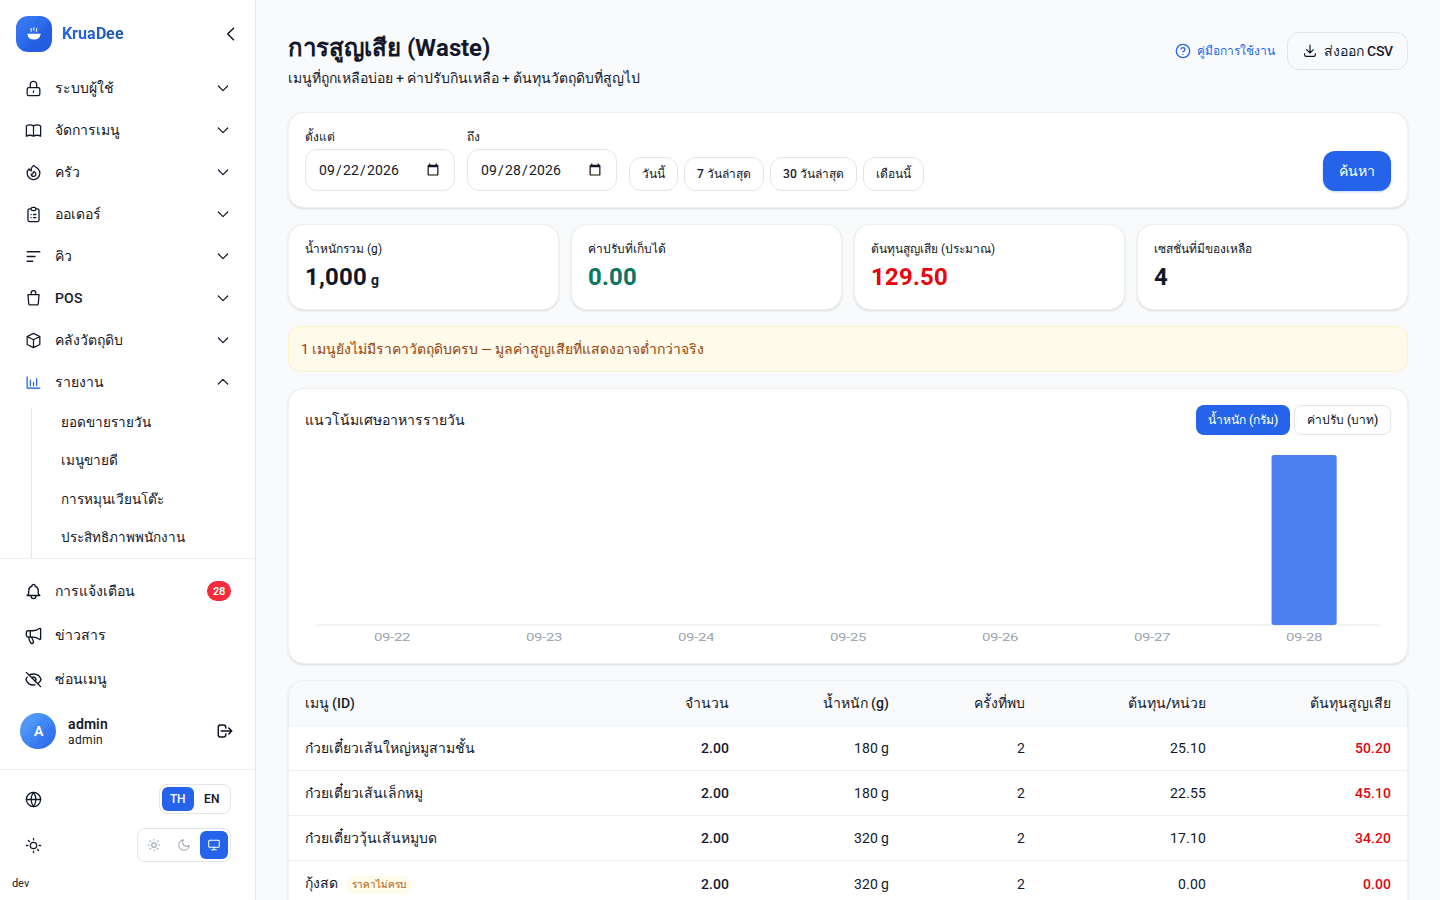Click the 09-28 bar in the chart
1440x900 pixels.
pyautogui.click(x=1304, y=540)
